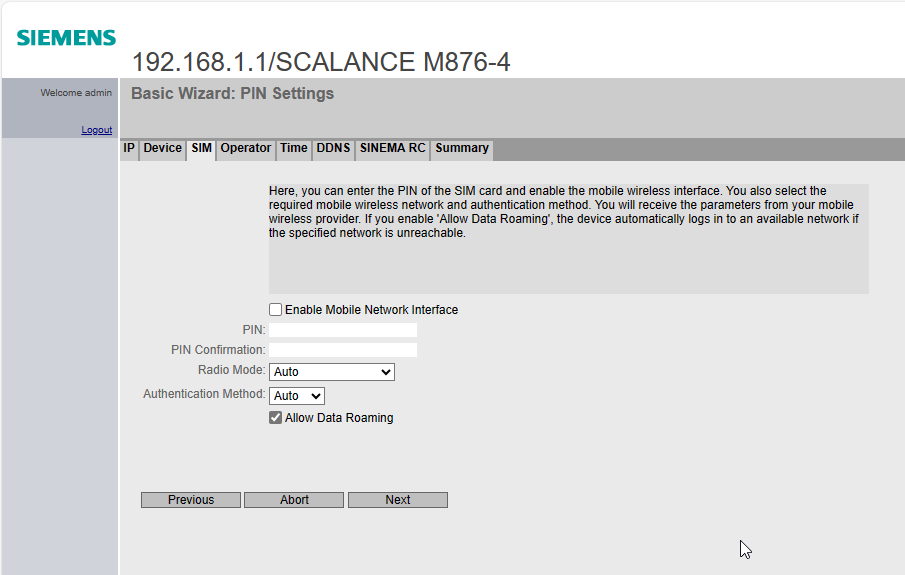The image size is (905, 575).
Task: Abort the Basic Wizard
Action: click(294, 500)
